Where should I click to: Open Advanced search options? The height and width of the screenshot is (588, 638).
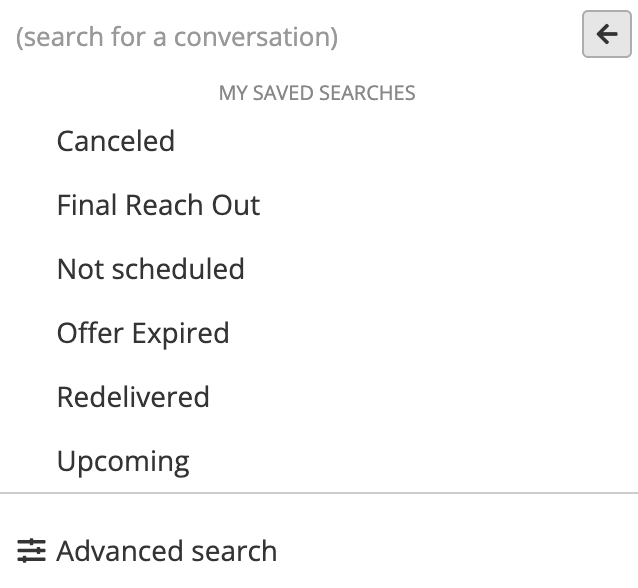(147, 551)
